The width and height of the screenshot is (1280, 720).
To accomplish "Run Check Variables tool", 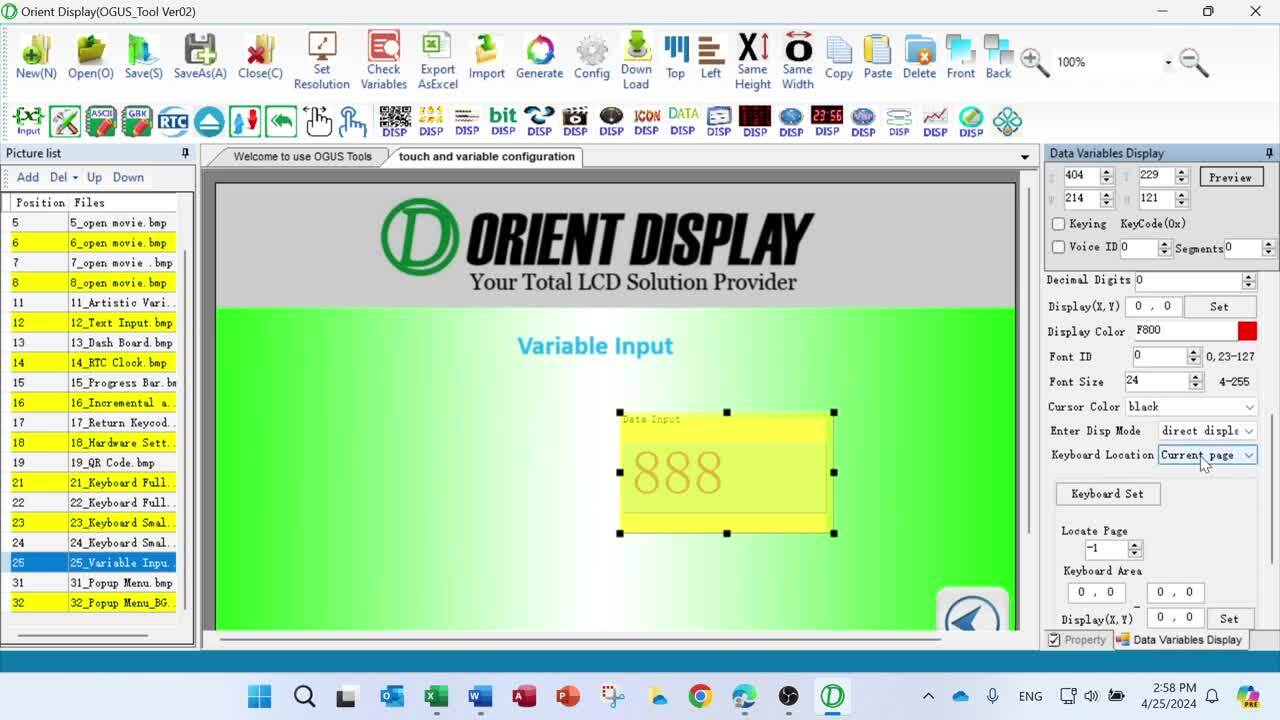I will click(x=384, y=60).
